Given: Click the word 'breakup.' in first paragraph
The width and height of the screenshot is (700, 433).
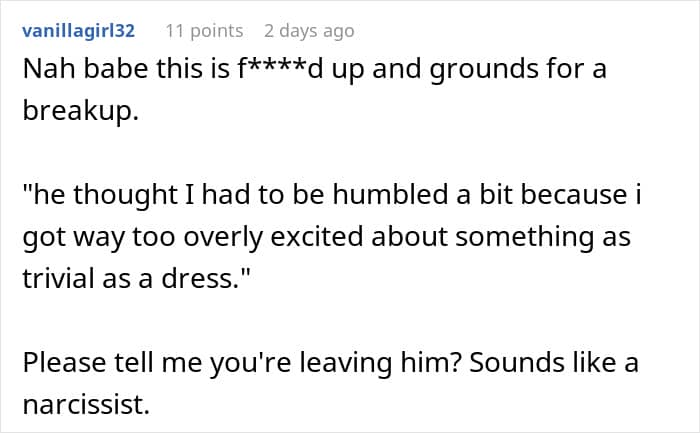Looking at the screenshot, I should (81, 110).
